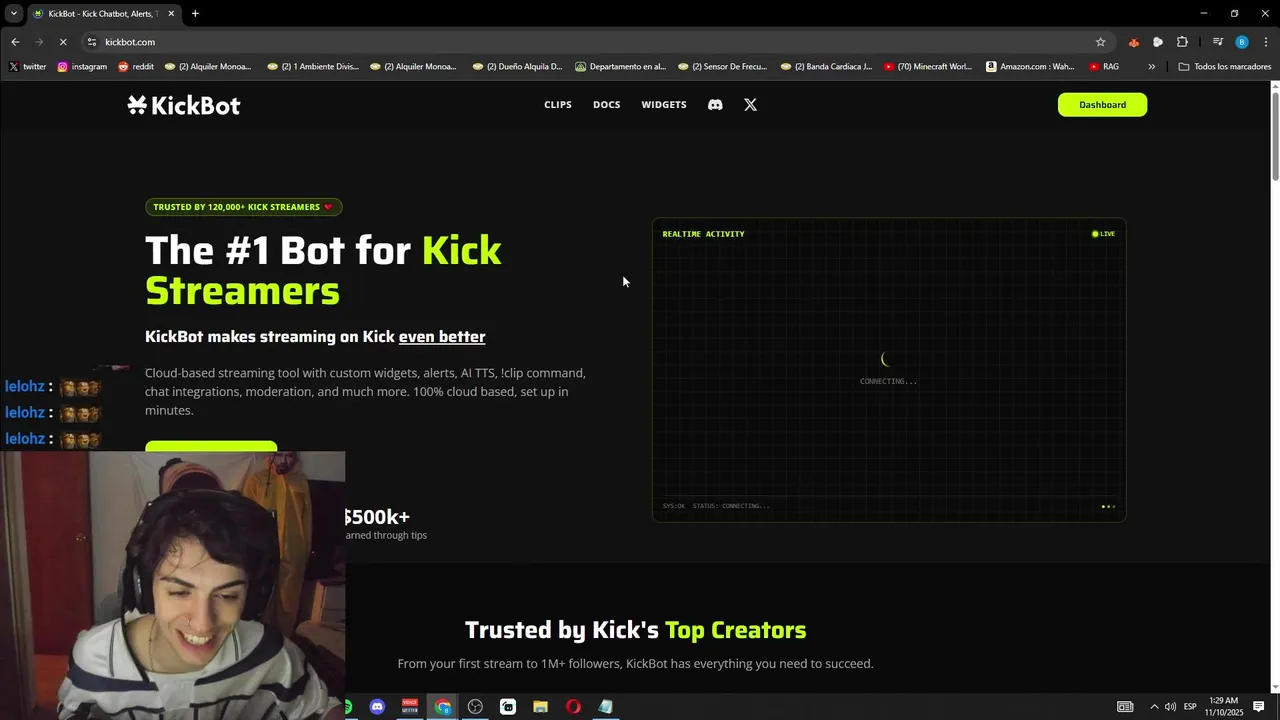Open the WIDGETS nav item

pyautogui.click(x=664, y=105)
